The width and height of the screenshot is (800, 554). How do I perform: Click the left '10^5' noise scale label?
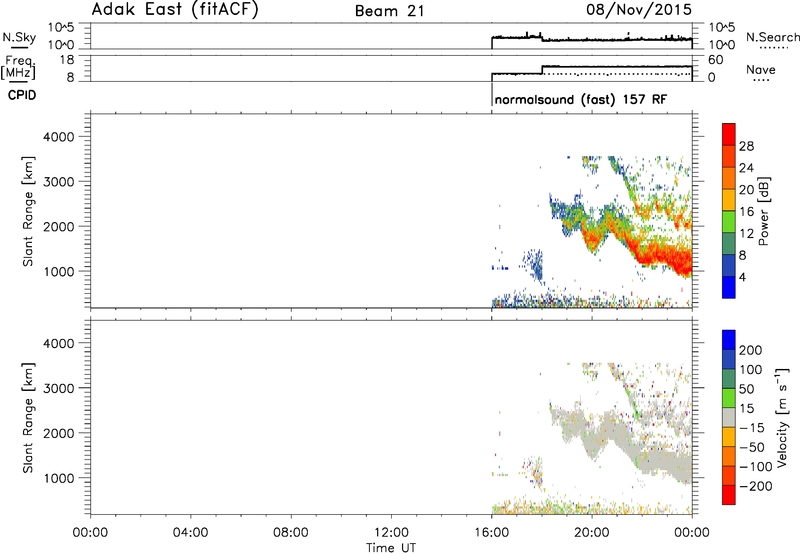pyautogui.click(x=61, y=27)
